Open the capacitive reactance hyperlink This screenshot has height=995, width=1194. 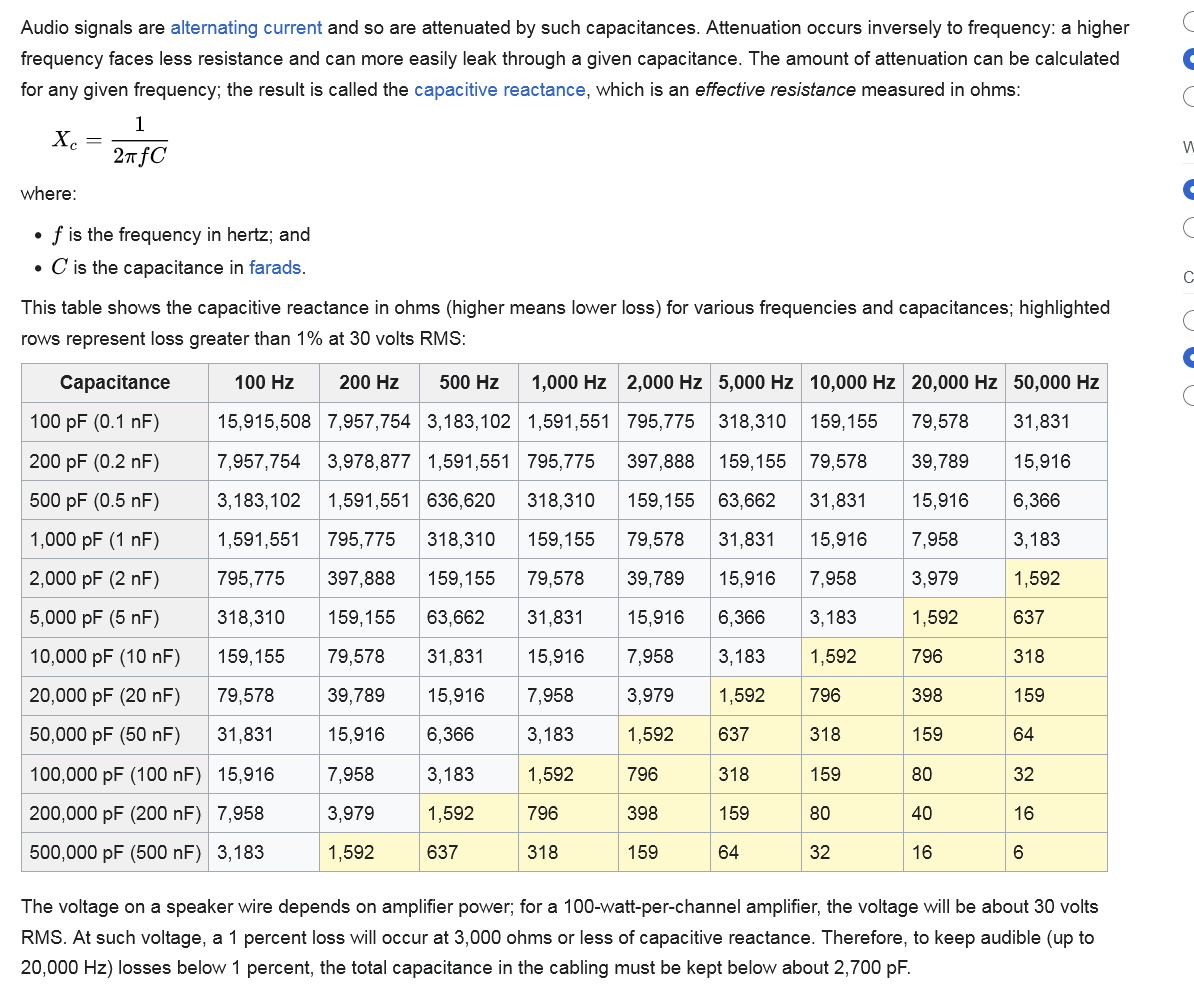(499, 90)
